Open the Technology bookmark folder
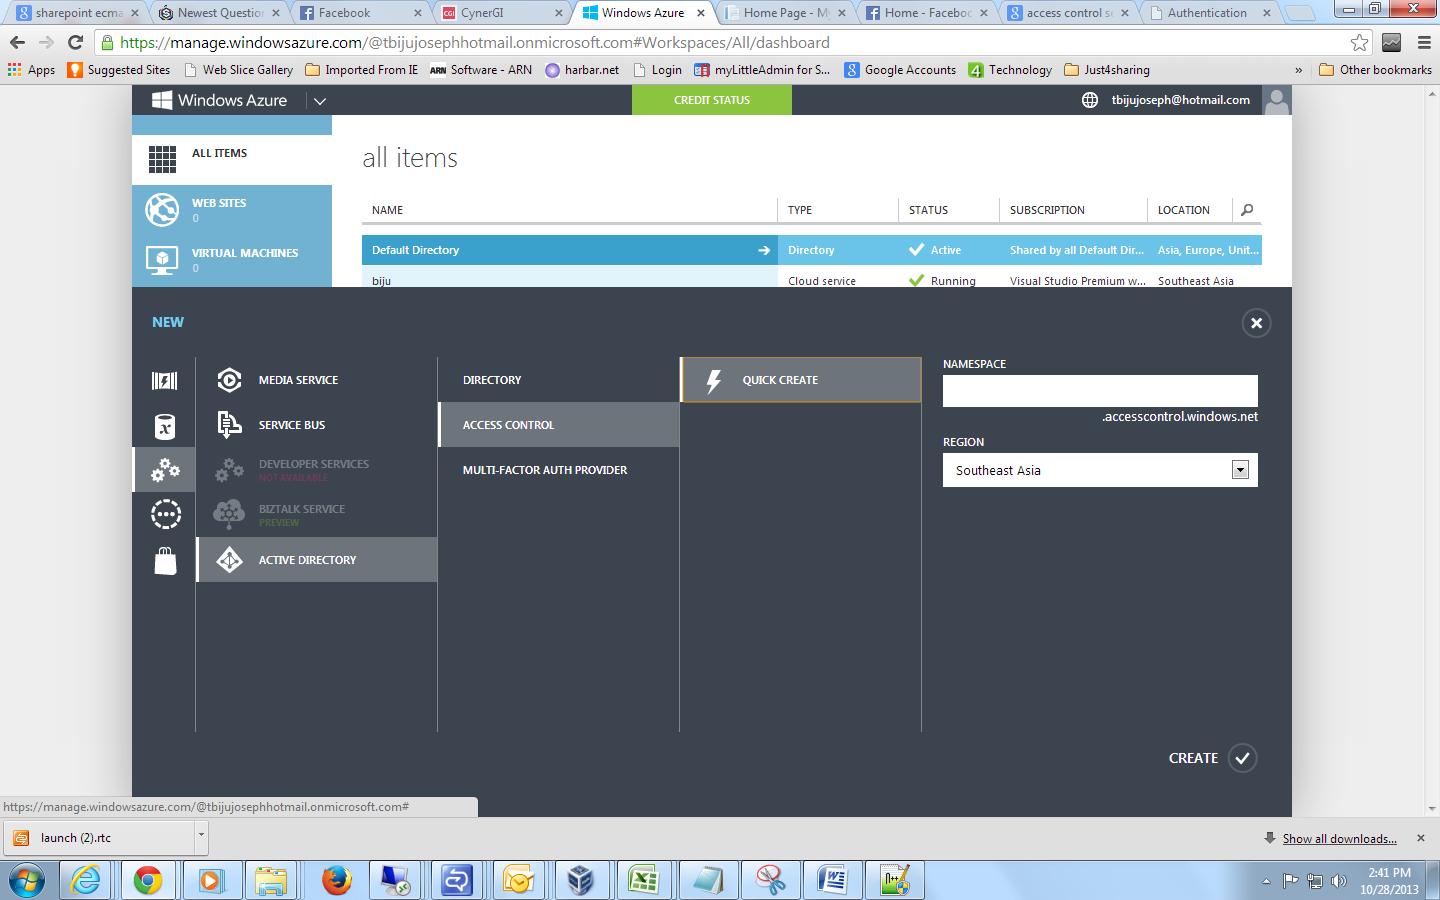This screenshot has height=900, width=1440. click(x=1010, y=70)
